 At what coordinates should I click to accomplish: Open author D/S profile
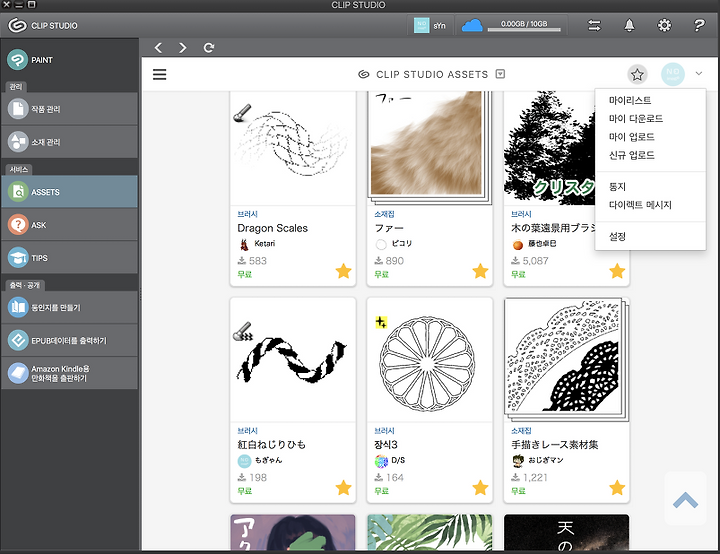point(398,460)
